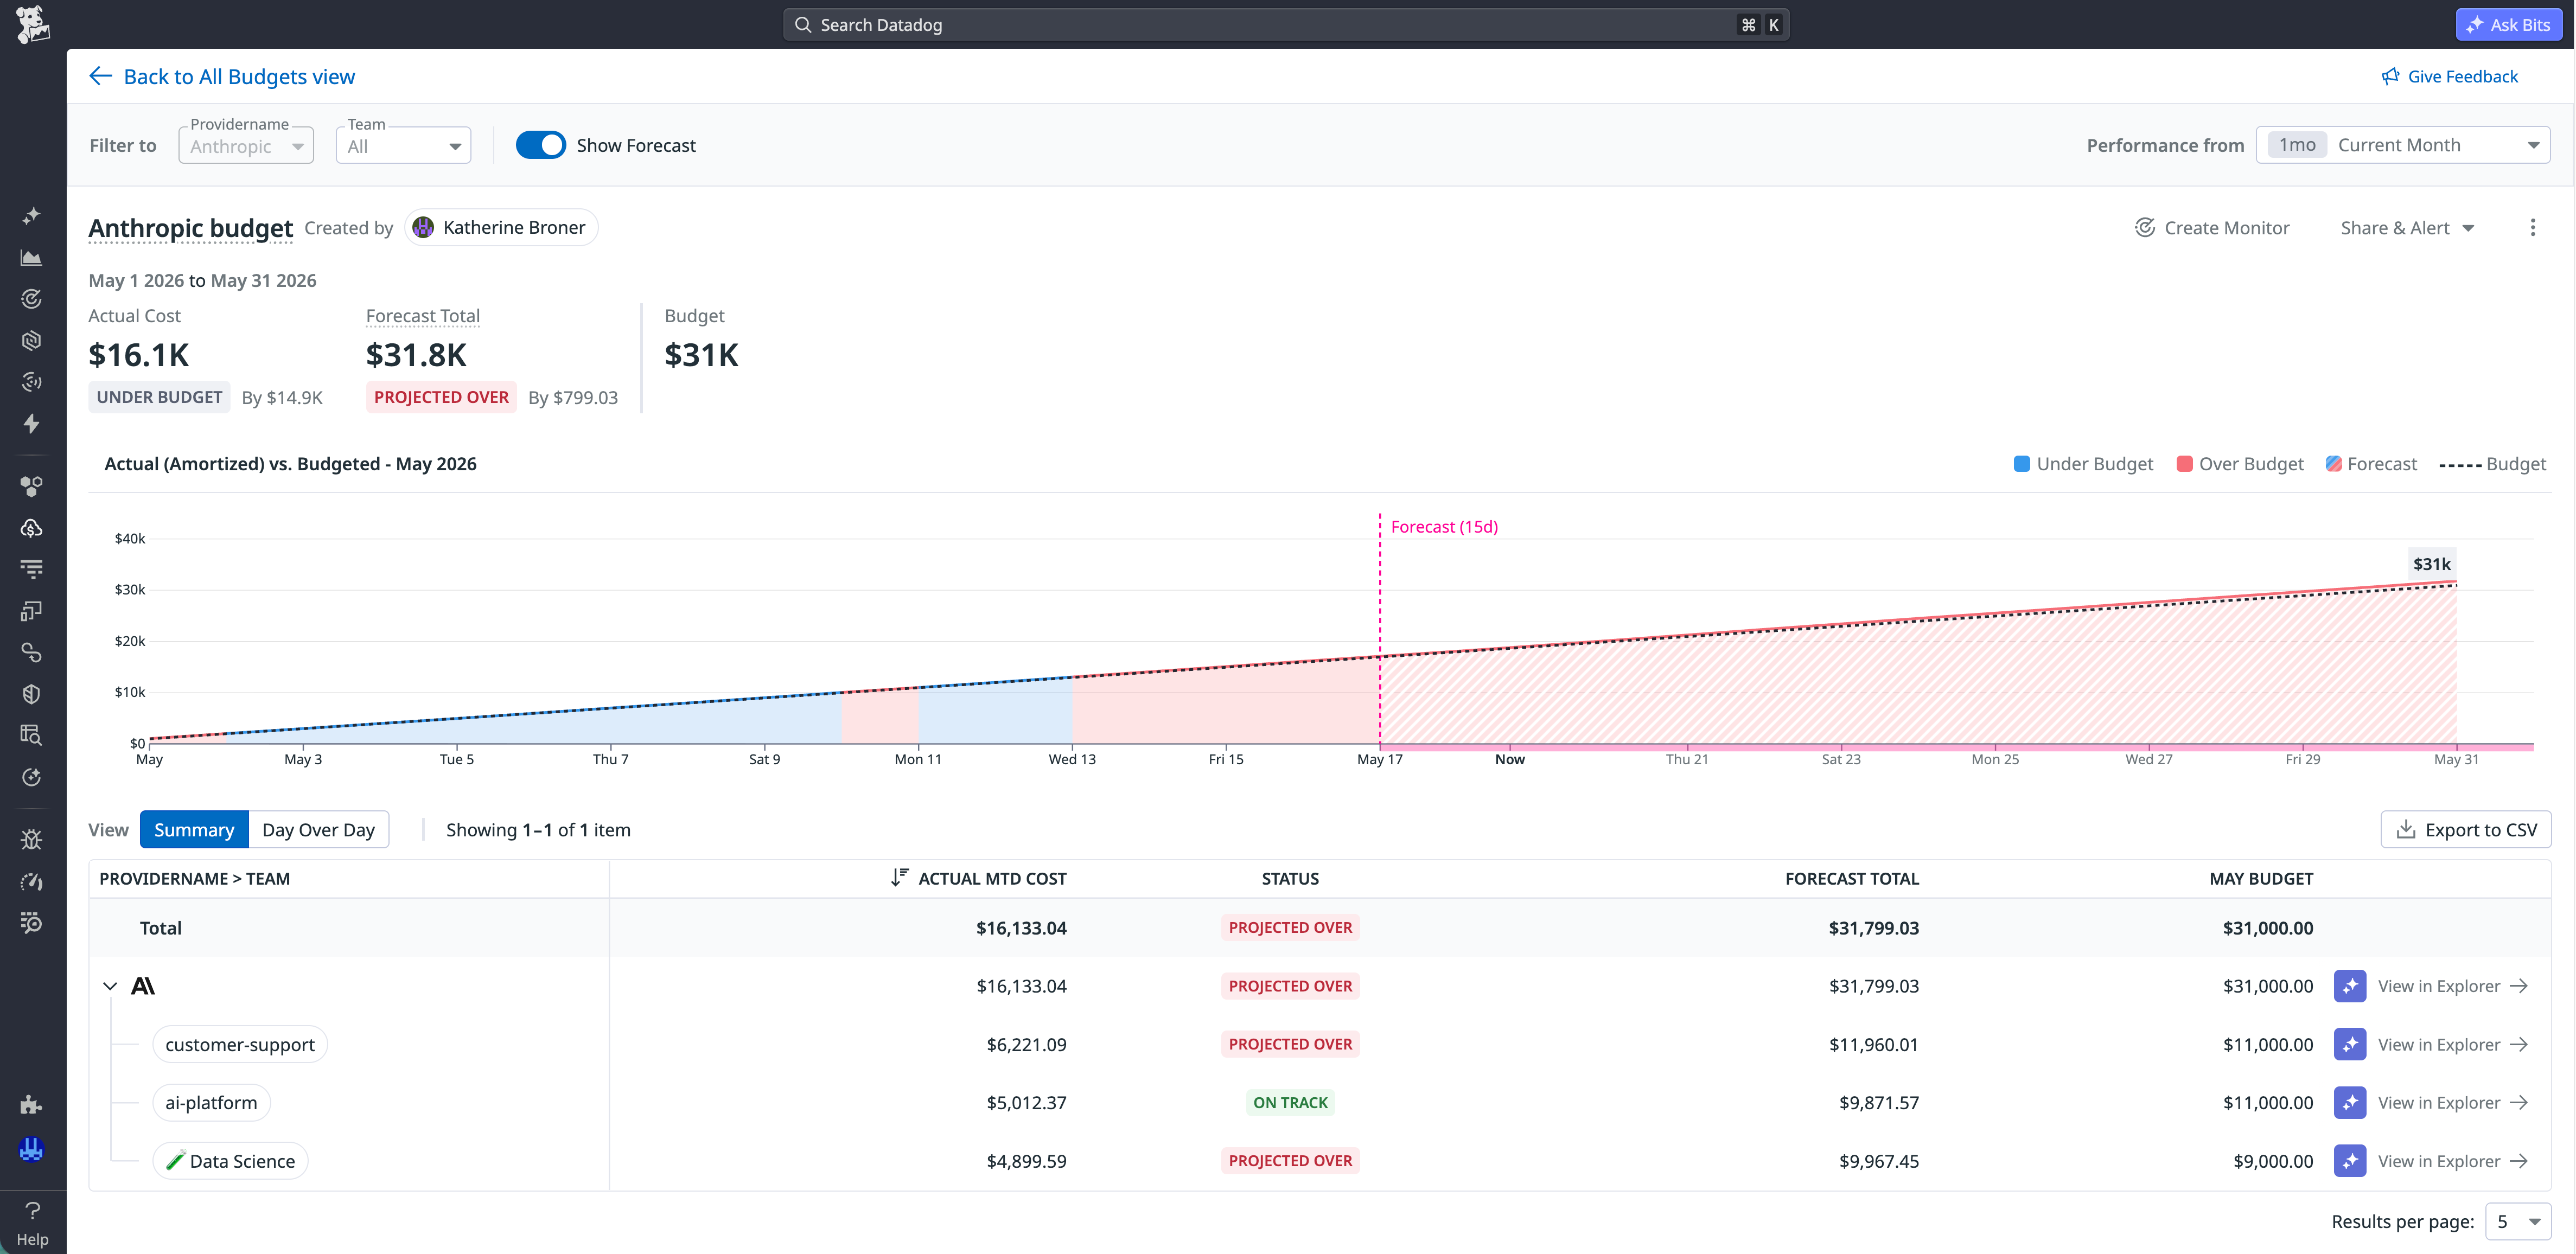The width and height of the screenshot is (2576, 1254).
Task: View ai-platform row in Explorer
Action: click(x=2454, y=1103)
